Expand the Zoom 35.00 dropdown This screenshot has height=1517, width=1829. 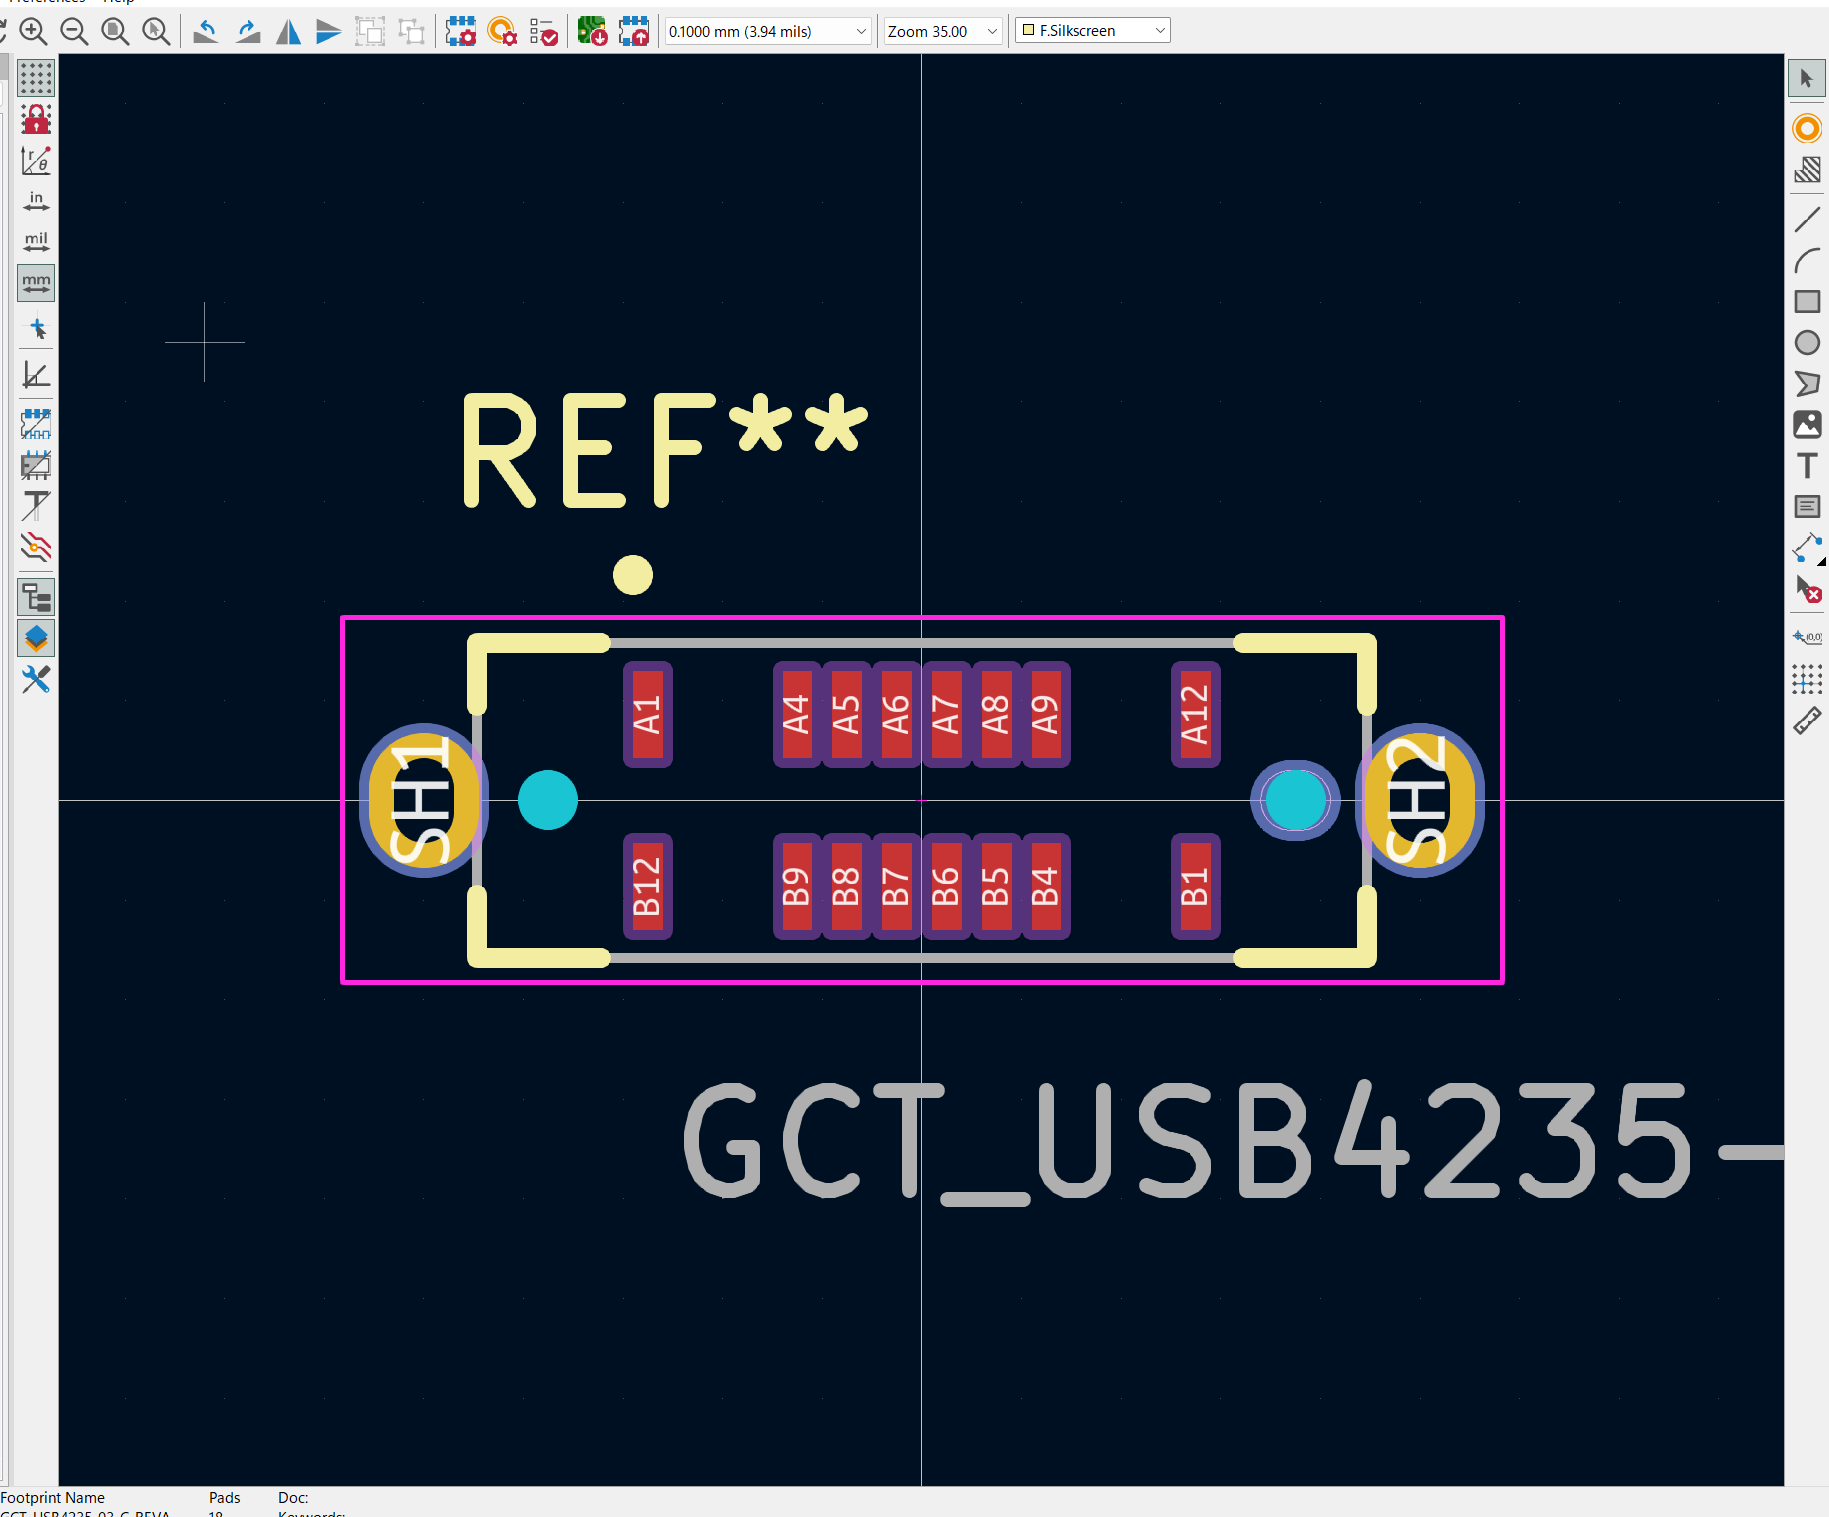pyautogui.click(x=942, y=32)
